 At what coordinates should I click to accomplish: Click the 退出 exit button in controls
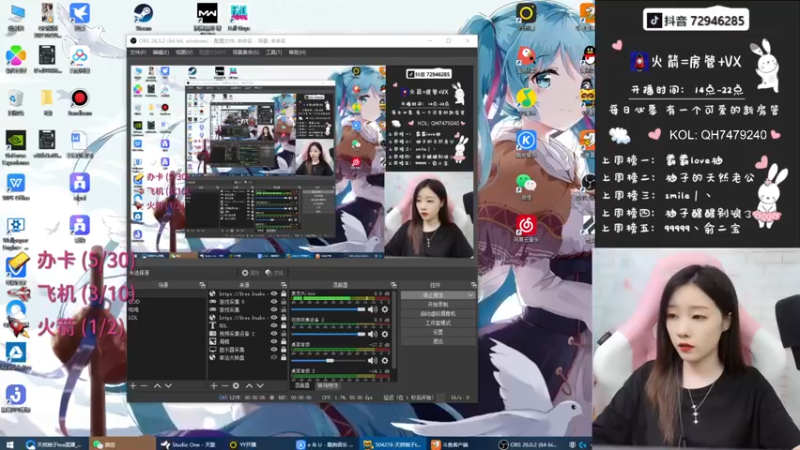coord(438,341)
